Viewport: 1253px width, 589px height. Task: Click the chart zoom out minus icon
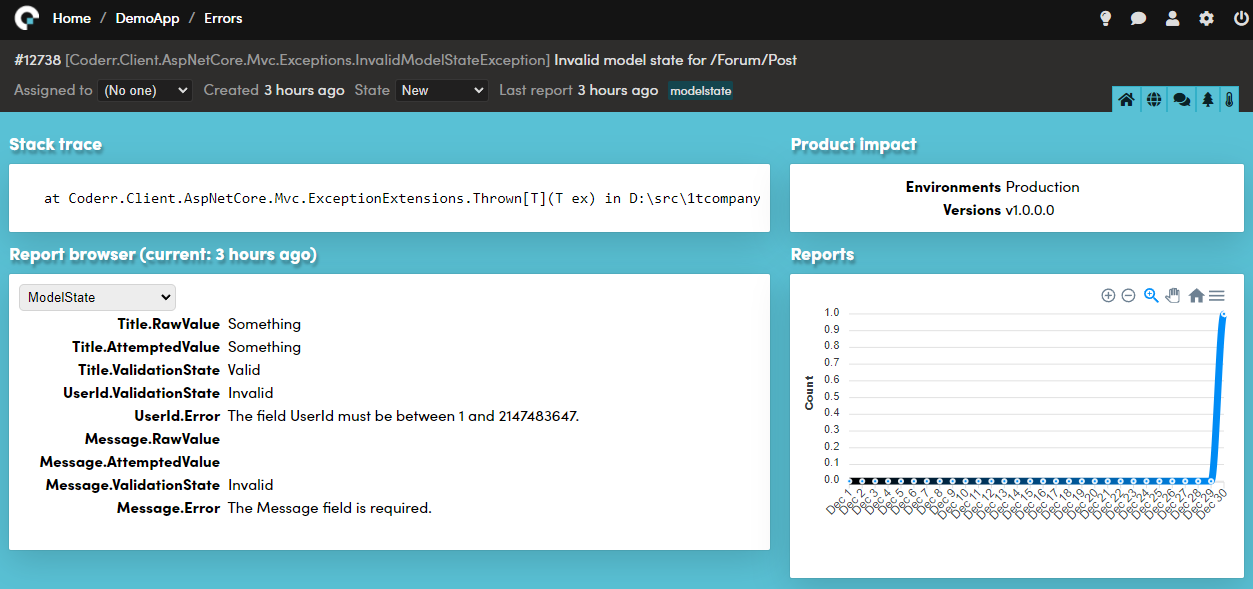tap(1128, 295)
